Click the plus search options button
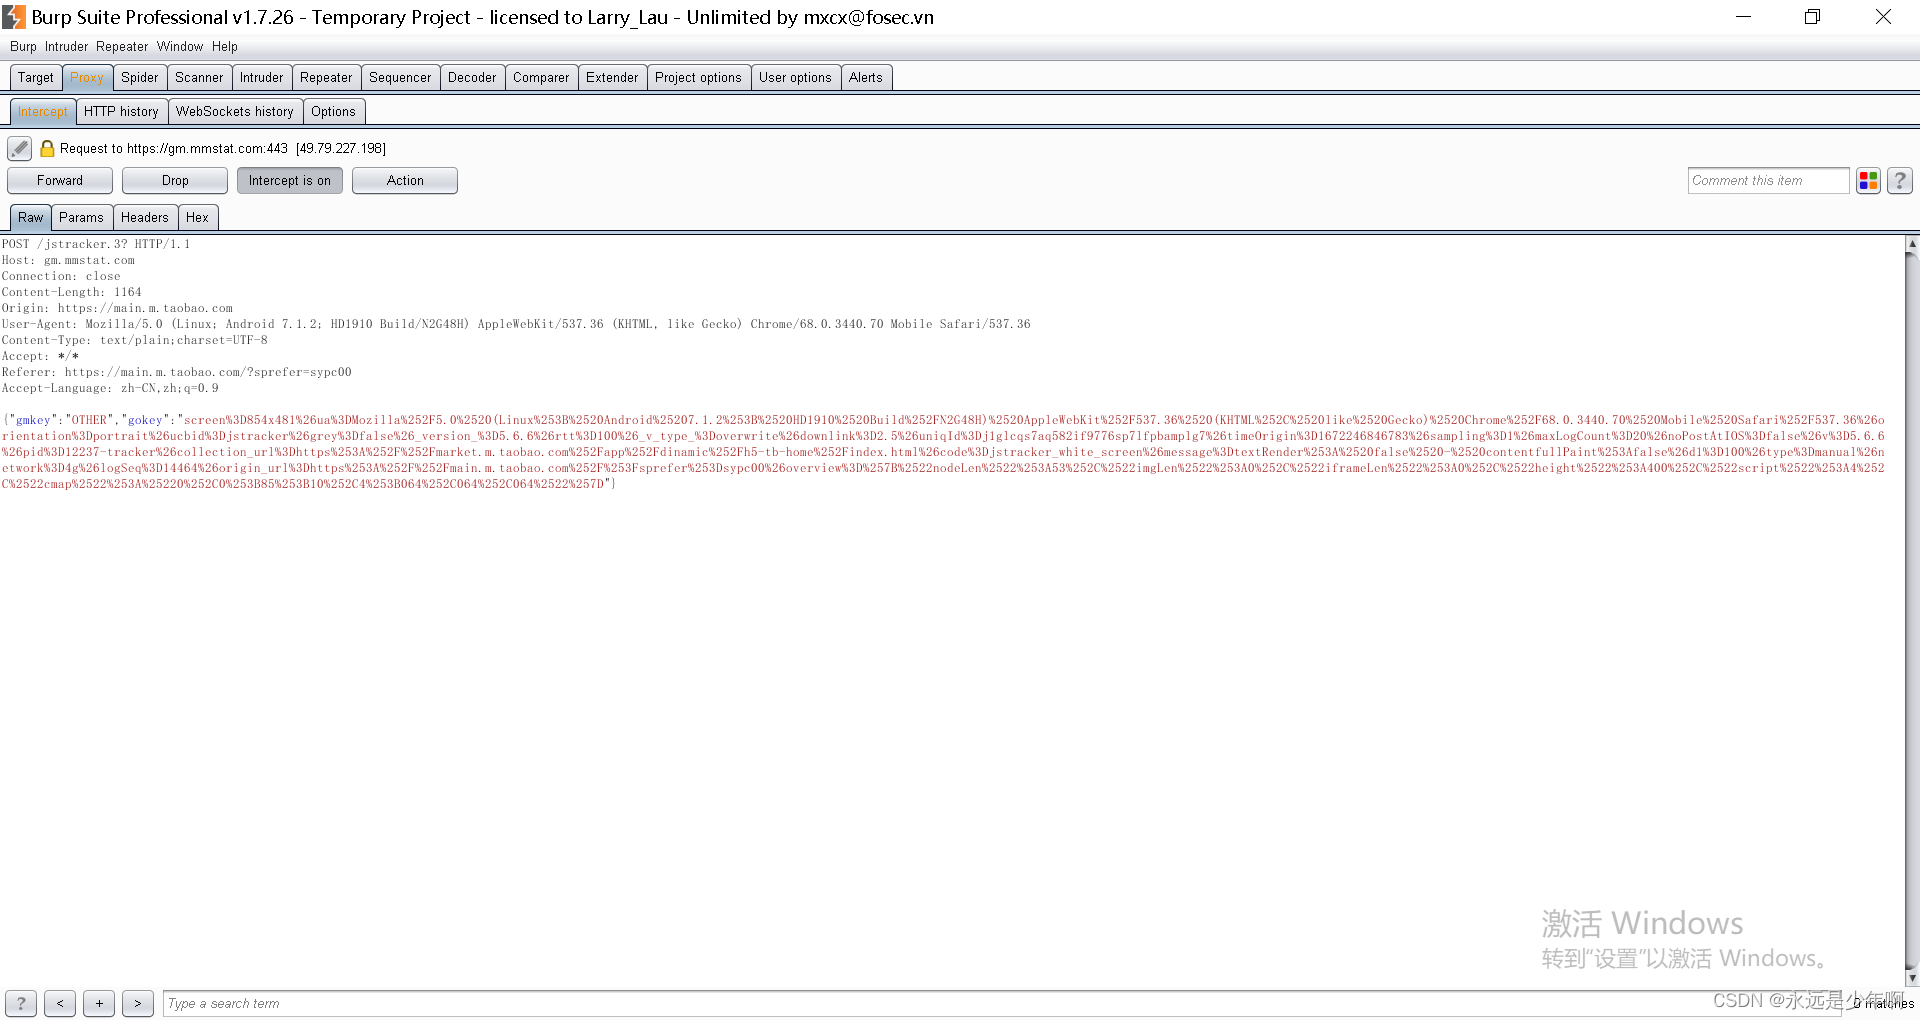This screenshot has width=1920, height=1020. pos(99,1003)
